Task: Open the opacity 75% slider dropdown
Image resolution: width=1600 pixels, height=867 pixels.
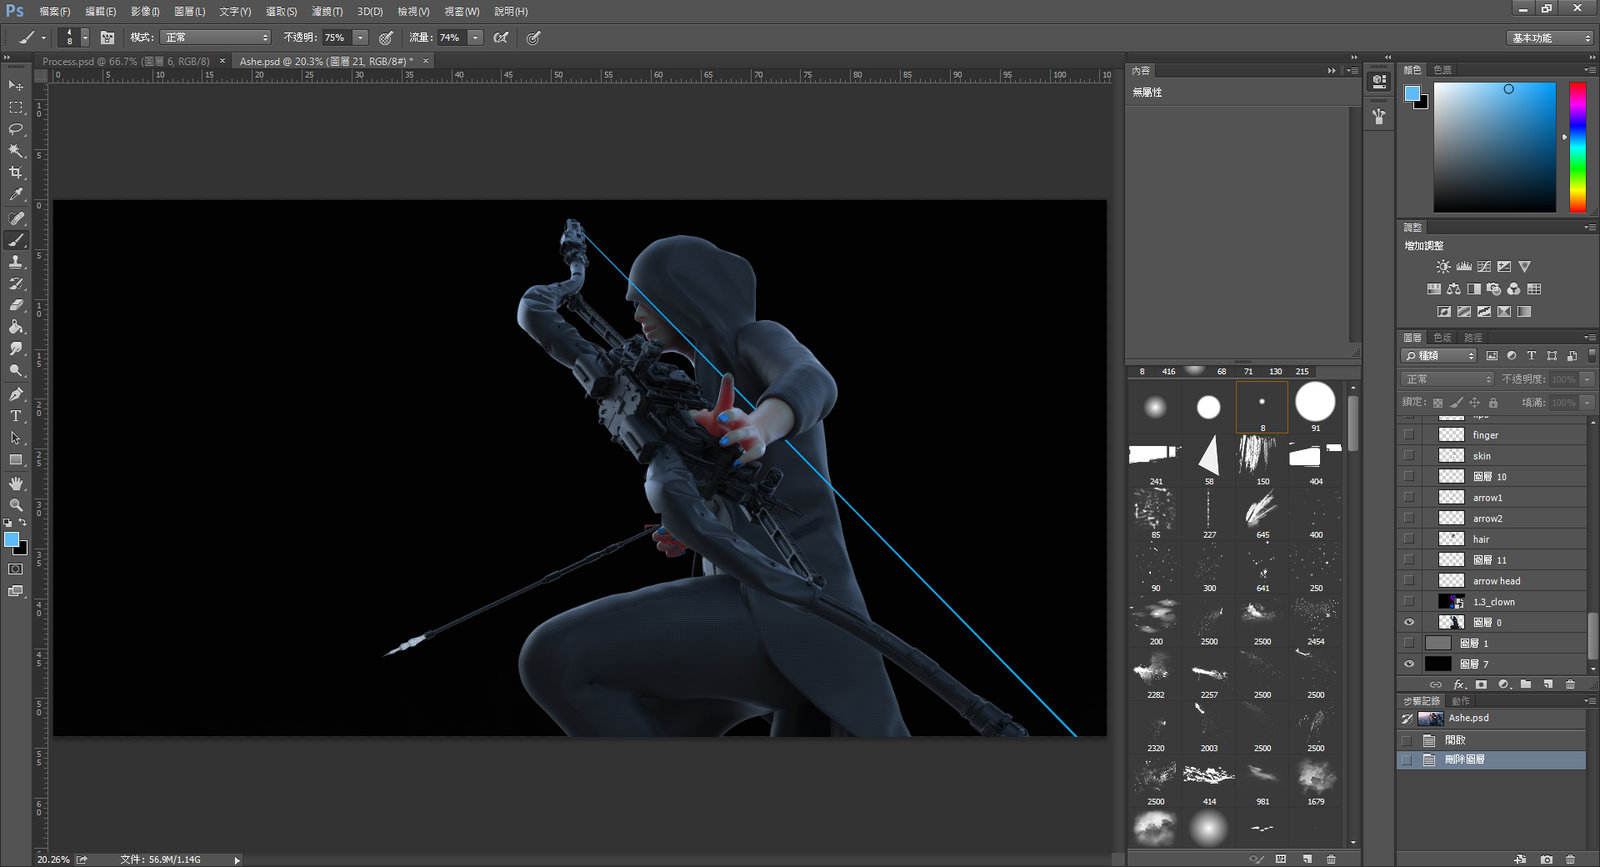Action: point(360,37)
